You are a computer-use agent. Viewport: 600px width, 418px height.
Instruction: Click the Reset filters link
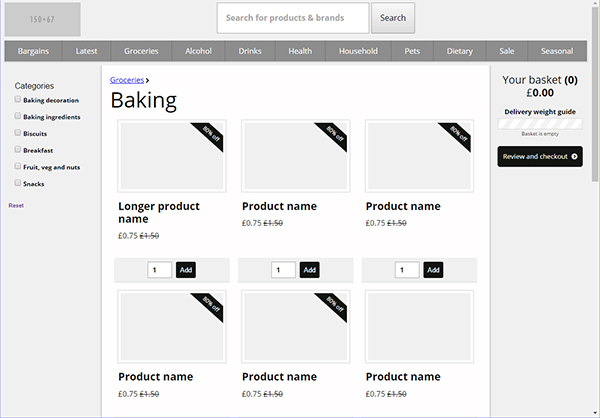[16, 206]
